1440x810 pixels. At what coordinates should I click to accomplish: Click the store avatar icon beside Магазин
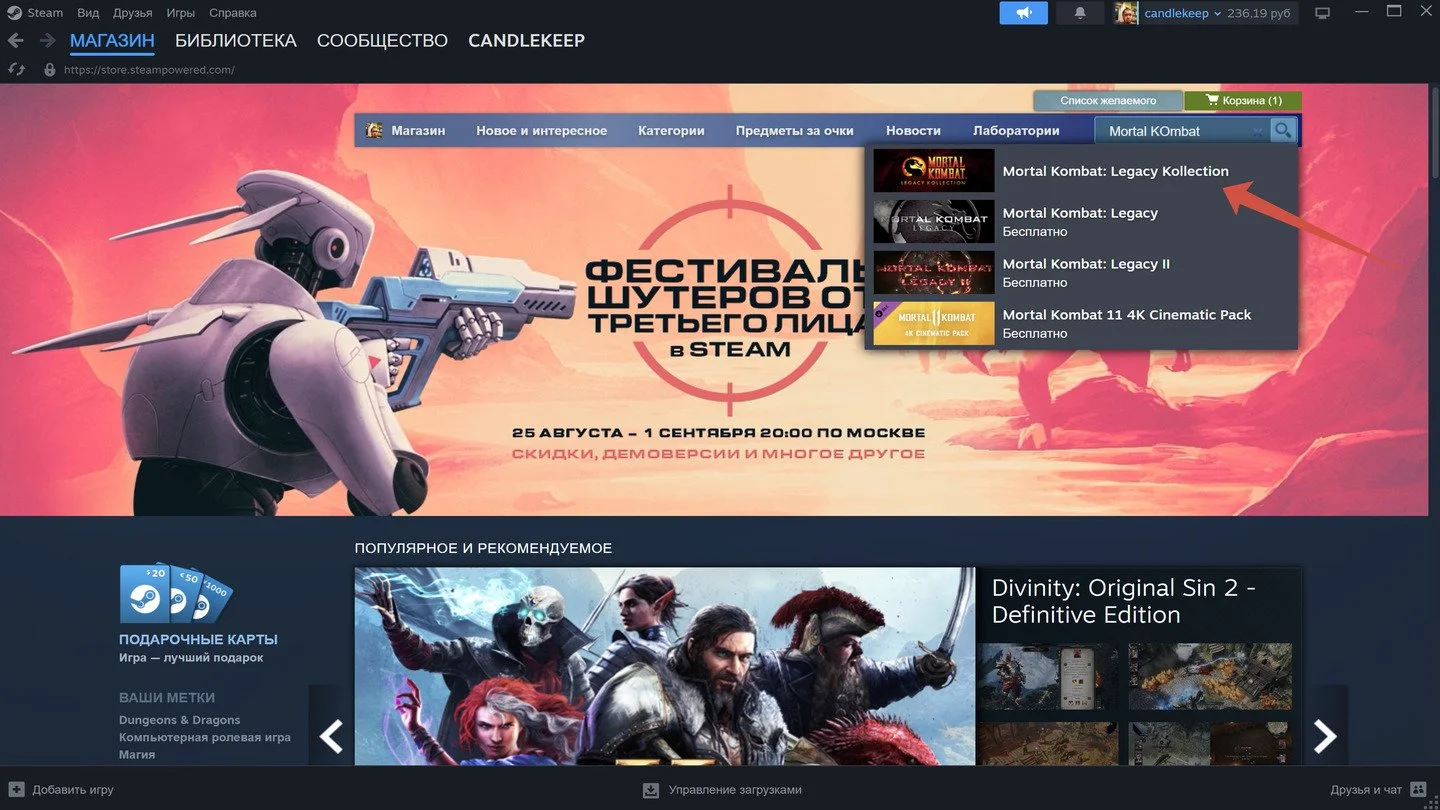(374, 130)
